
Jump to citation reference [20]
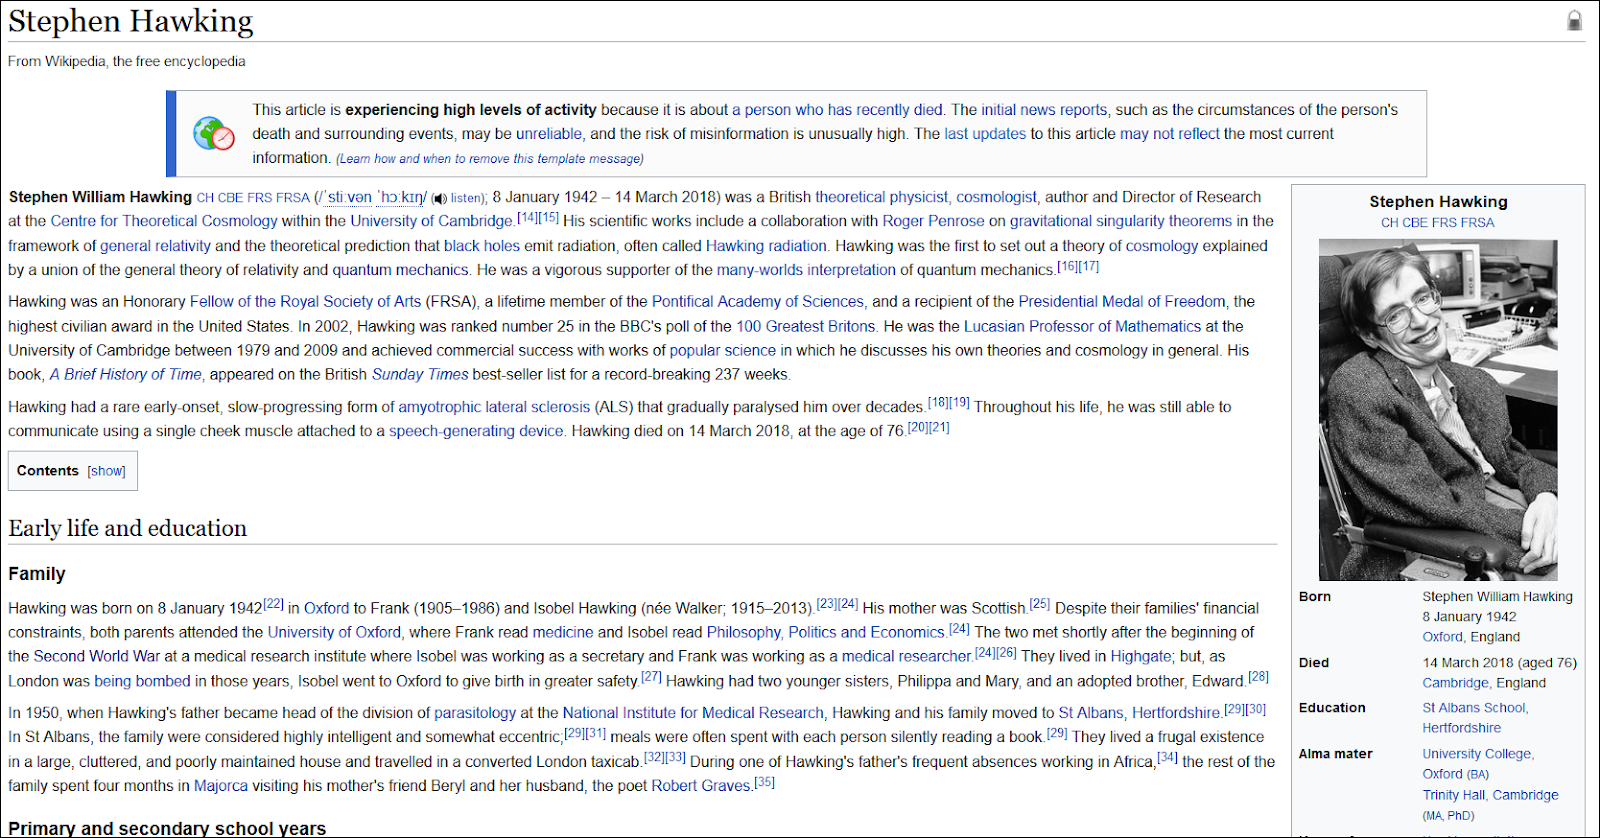click(918, 428)
